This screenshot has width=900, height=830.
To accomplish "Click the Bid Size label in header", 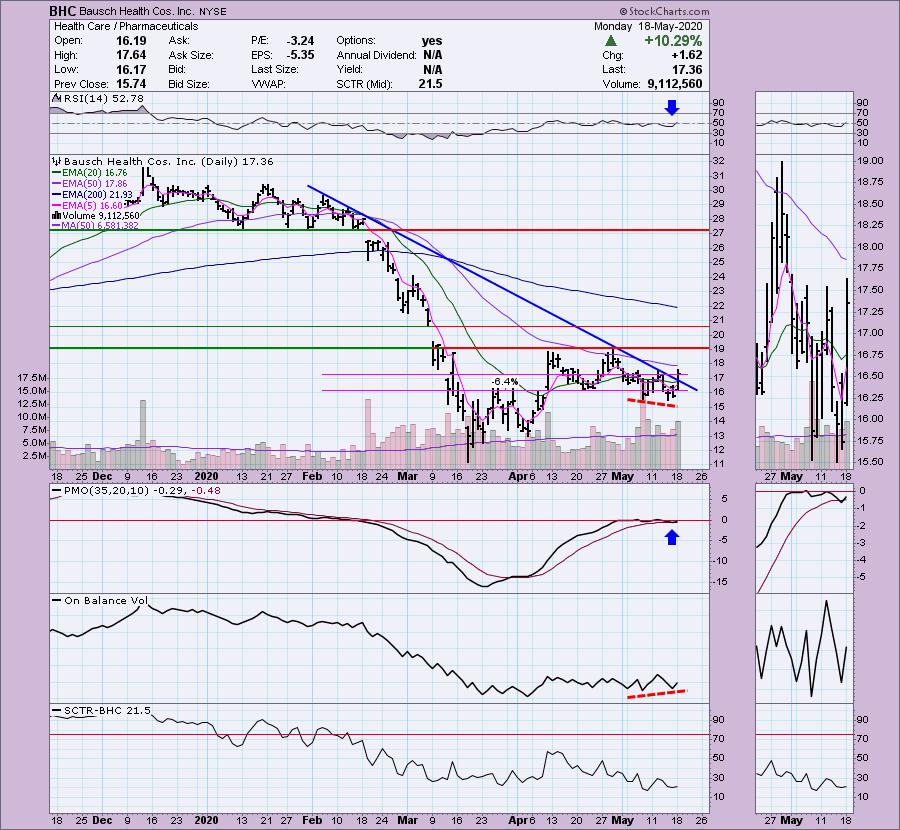I will click(191, 84).
